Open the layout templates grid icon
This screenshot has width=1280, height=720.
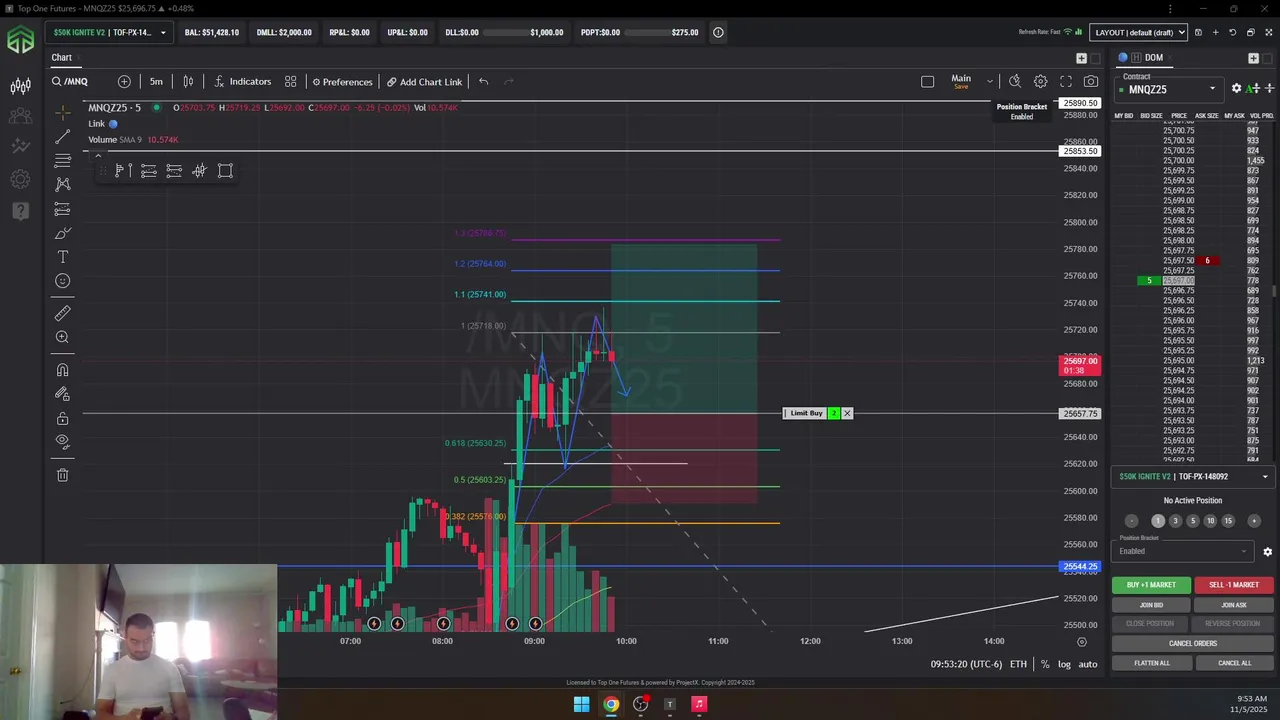tap(290, 81)
